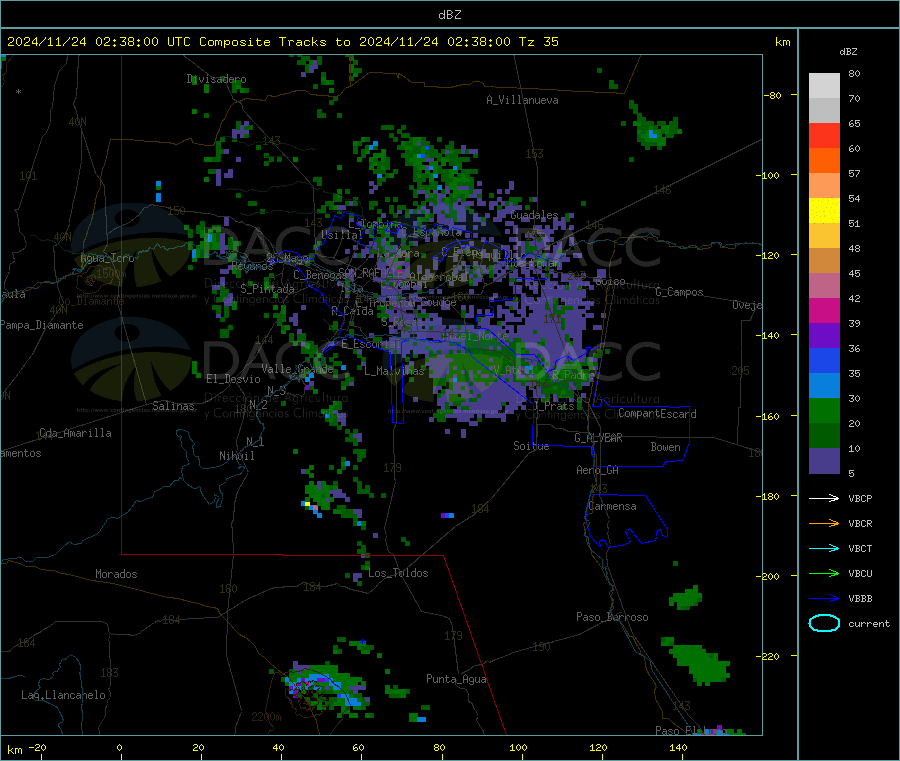The width and height of the screenshot is (900, 761).
Task: Select the slate purple 5-10 dBZ color band
Action: coord(824,461)
